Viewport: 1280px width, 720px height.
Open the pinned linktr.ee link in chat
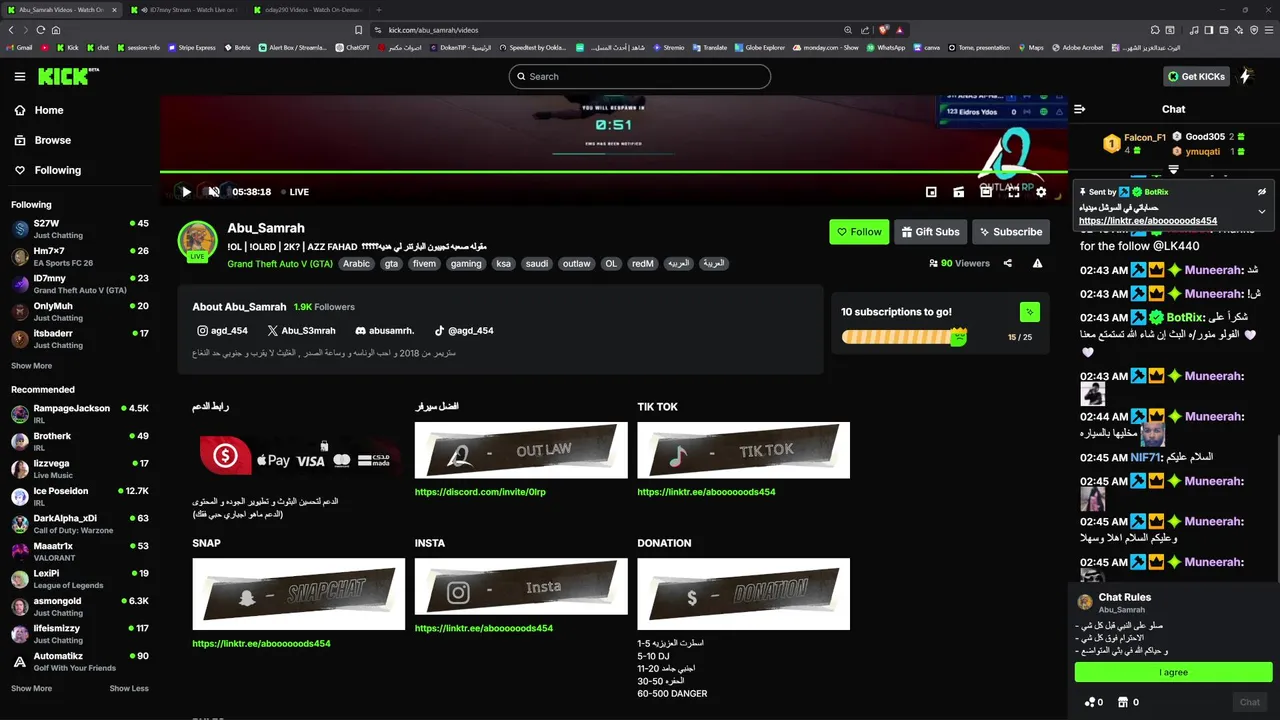[x=1148, y=221]
